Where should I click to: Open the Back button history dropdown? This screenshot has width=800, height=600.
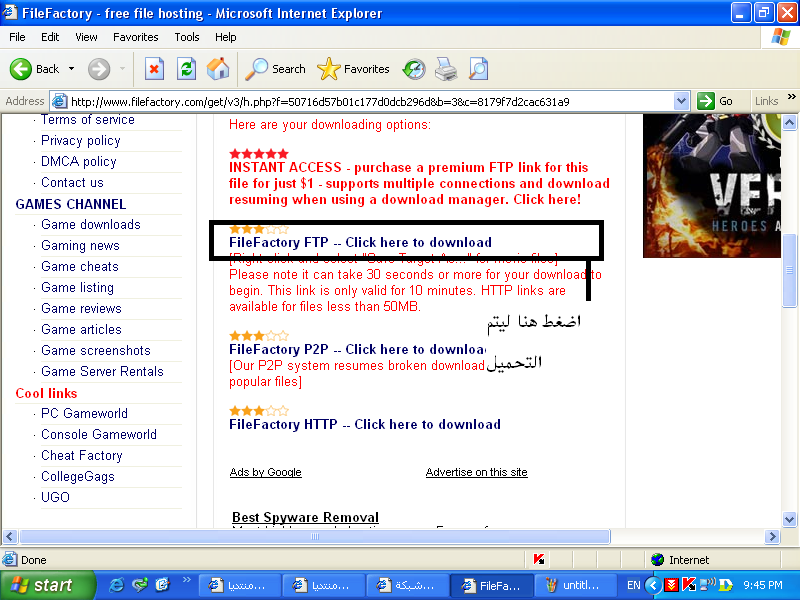[71, 69]
